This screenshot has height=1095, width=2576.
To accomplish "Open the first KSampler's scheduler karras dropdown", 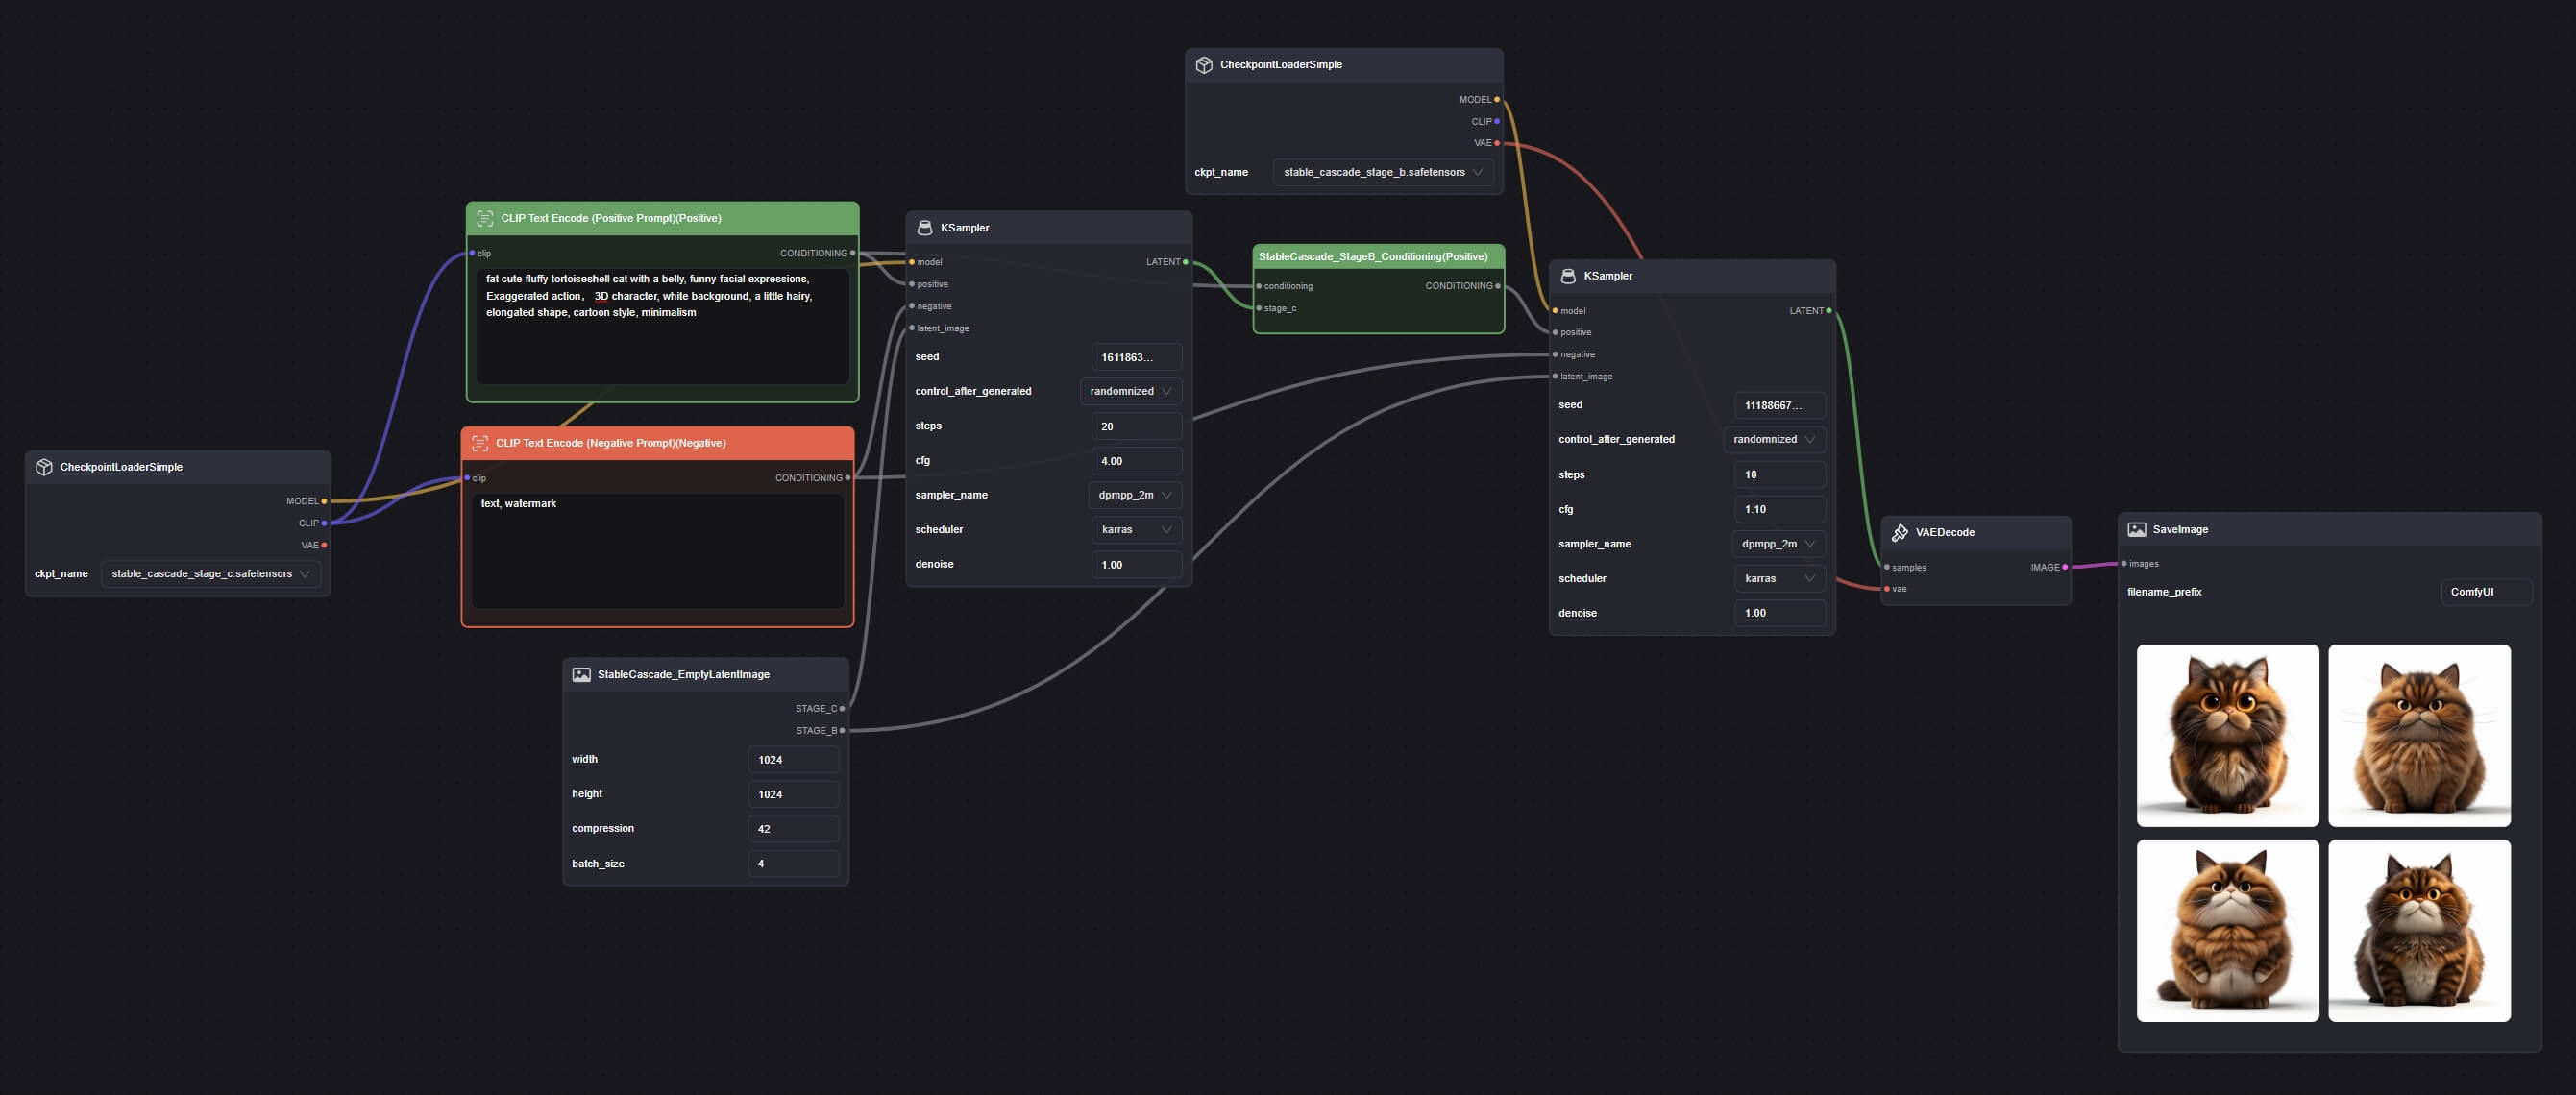I will click(x=1137, y=530).
